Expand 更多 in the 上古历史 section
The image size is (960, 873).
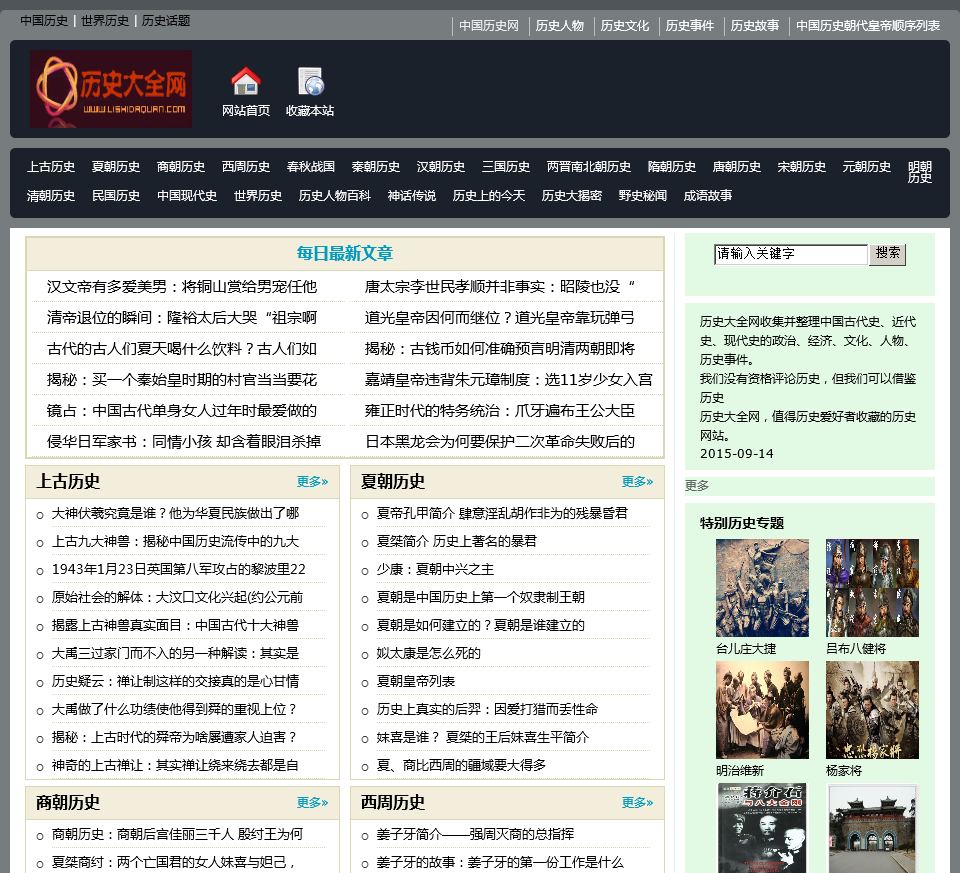312,482
